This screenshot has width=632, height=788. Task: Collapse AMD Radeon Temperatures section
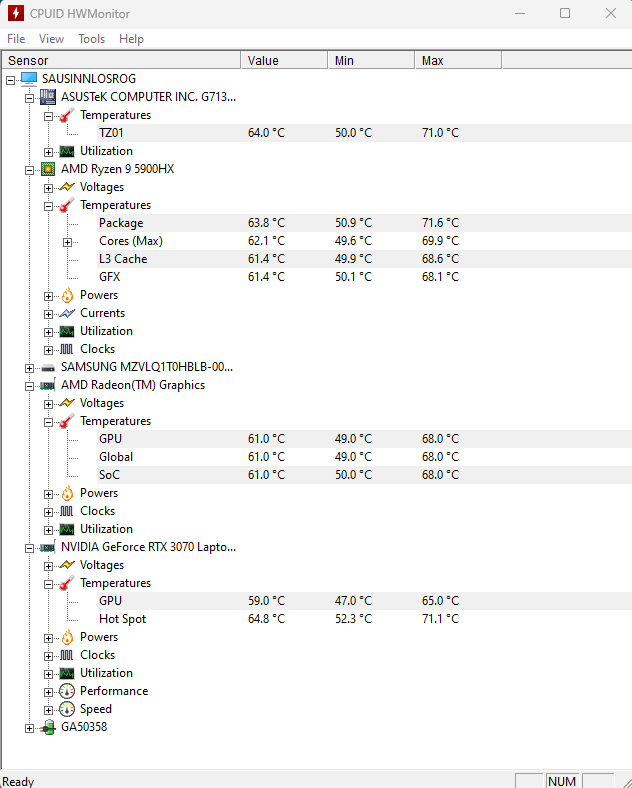(x=48, y=422)
